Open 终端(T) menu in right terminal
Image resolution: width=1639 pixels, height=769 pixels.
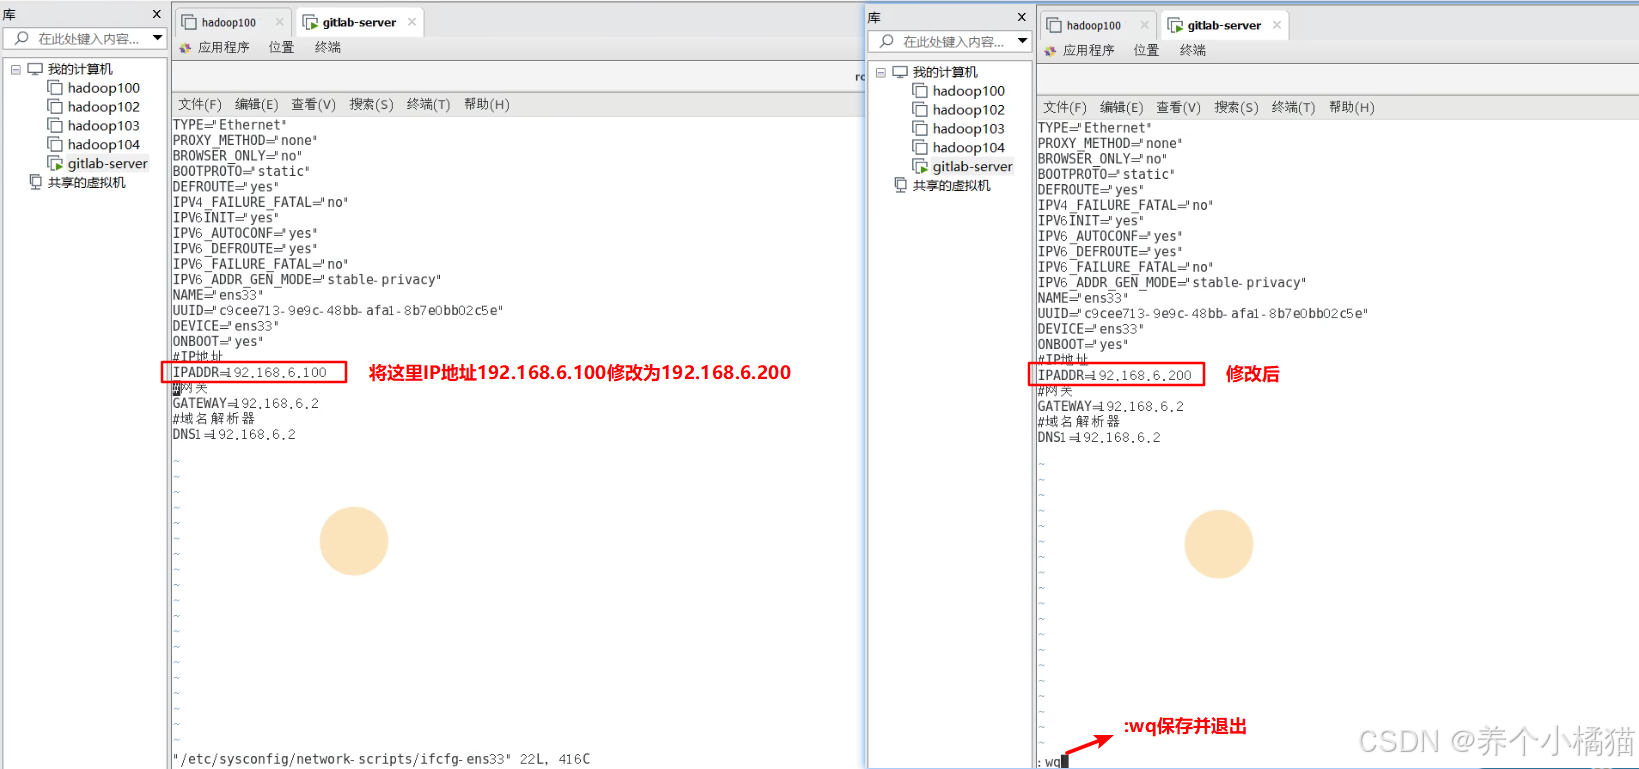(1293, 107)
